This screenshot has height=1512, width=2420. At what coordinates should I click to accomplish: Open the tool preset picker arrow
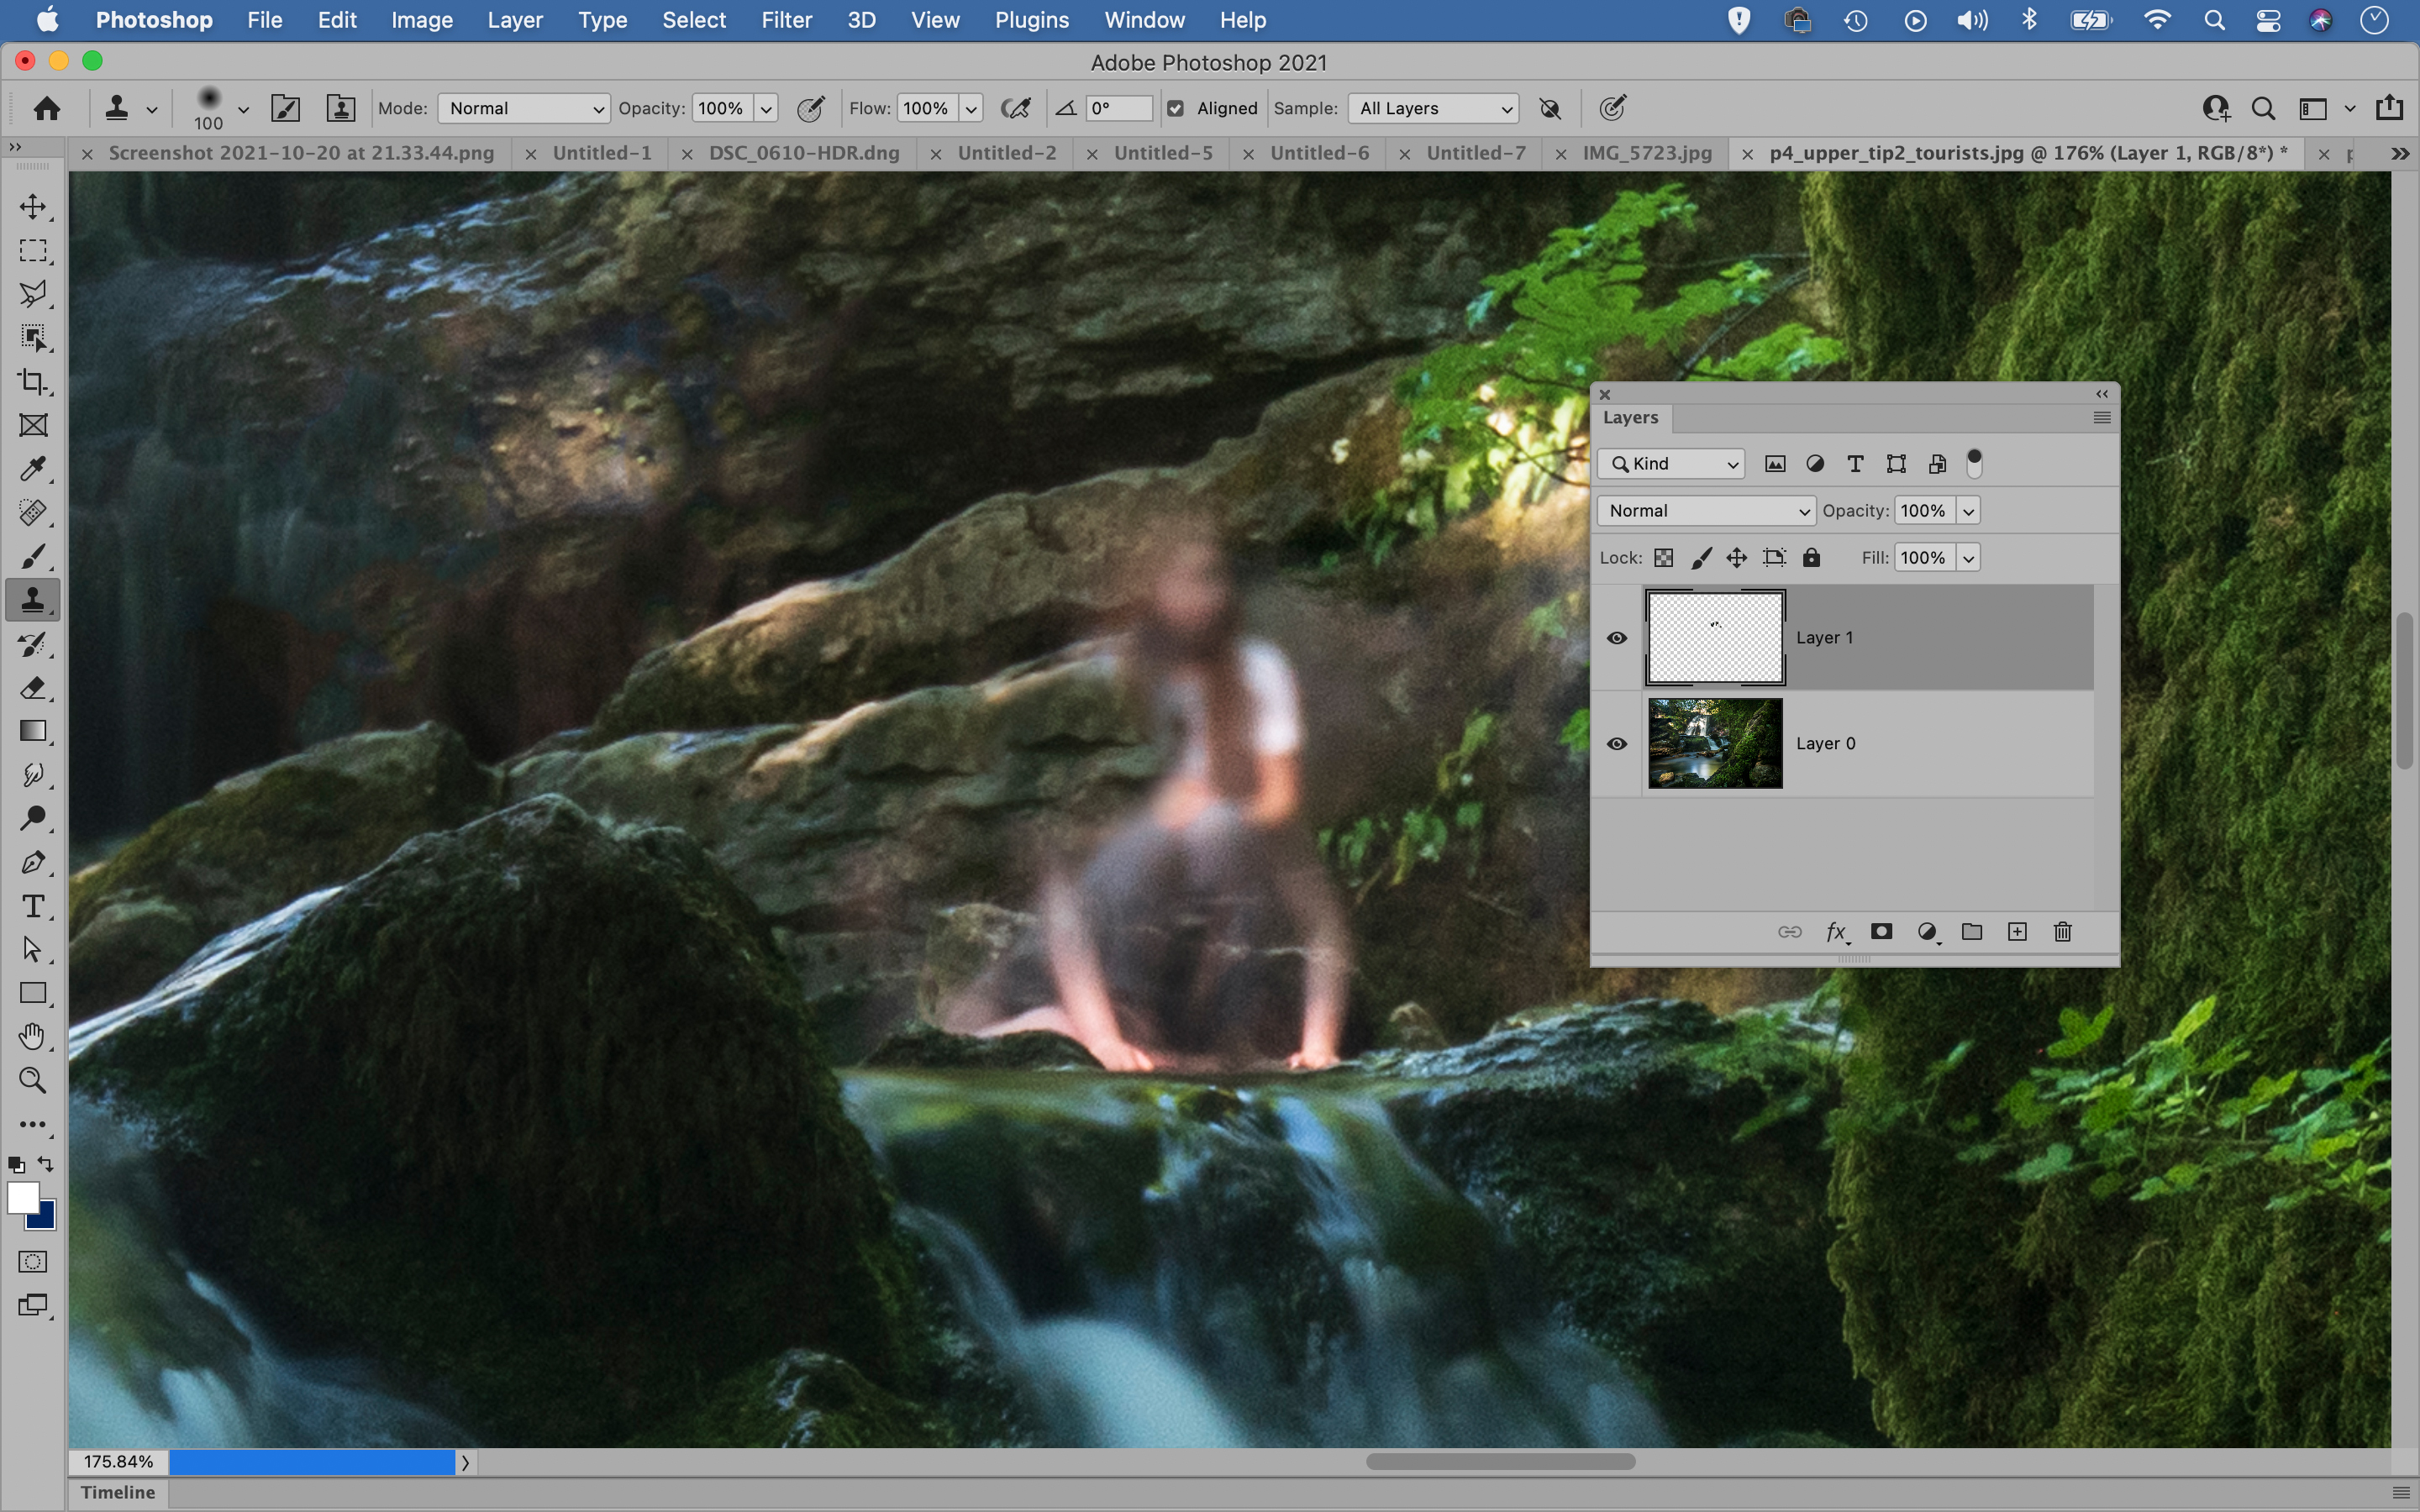coord(152,109)
